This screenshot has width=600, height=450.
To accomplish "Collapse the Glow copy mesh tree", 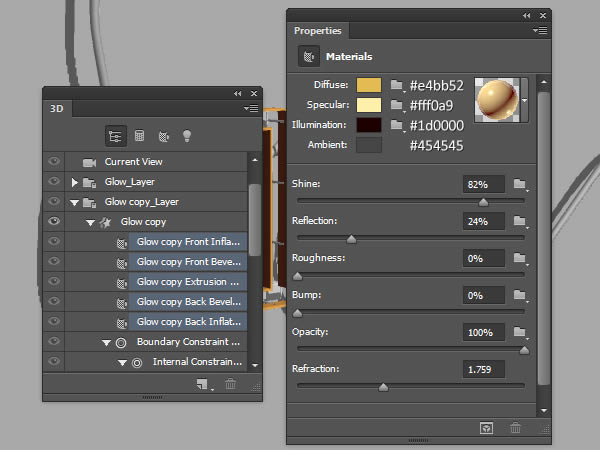I will [90, 223].
